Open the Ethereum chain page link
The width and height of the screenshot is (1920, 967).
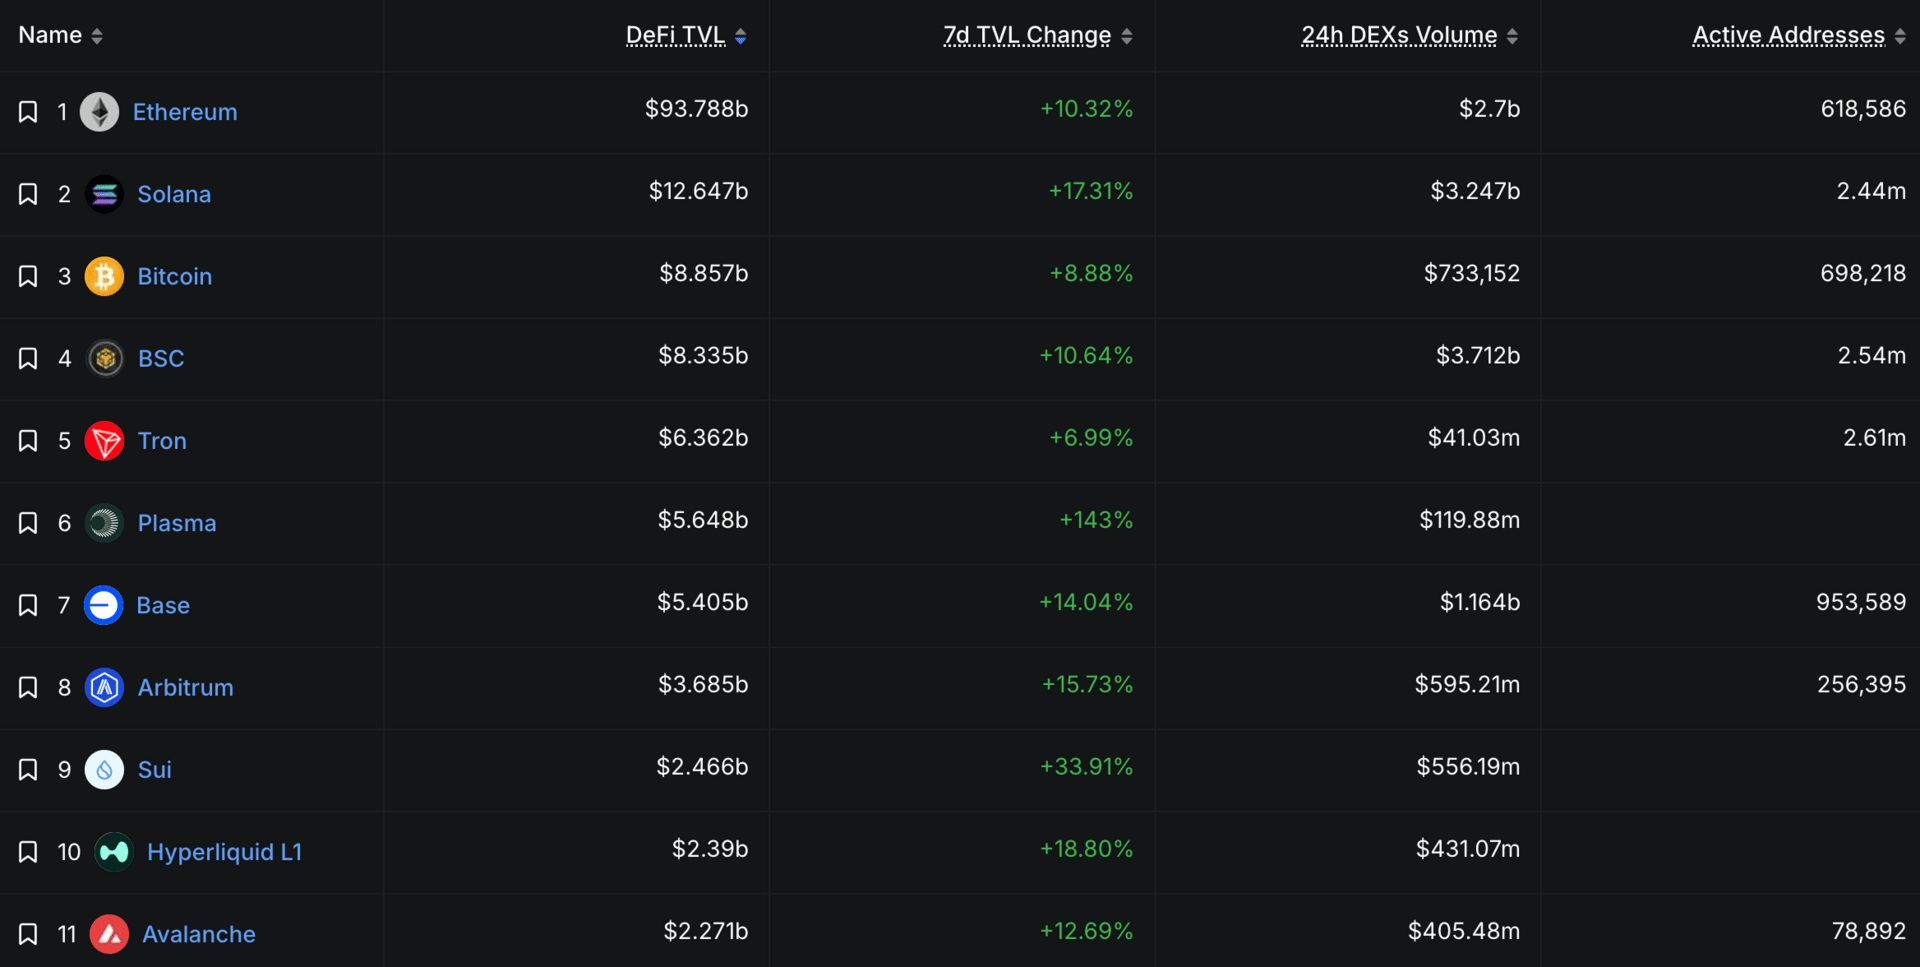tap(185, 112)
